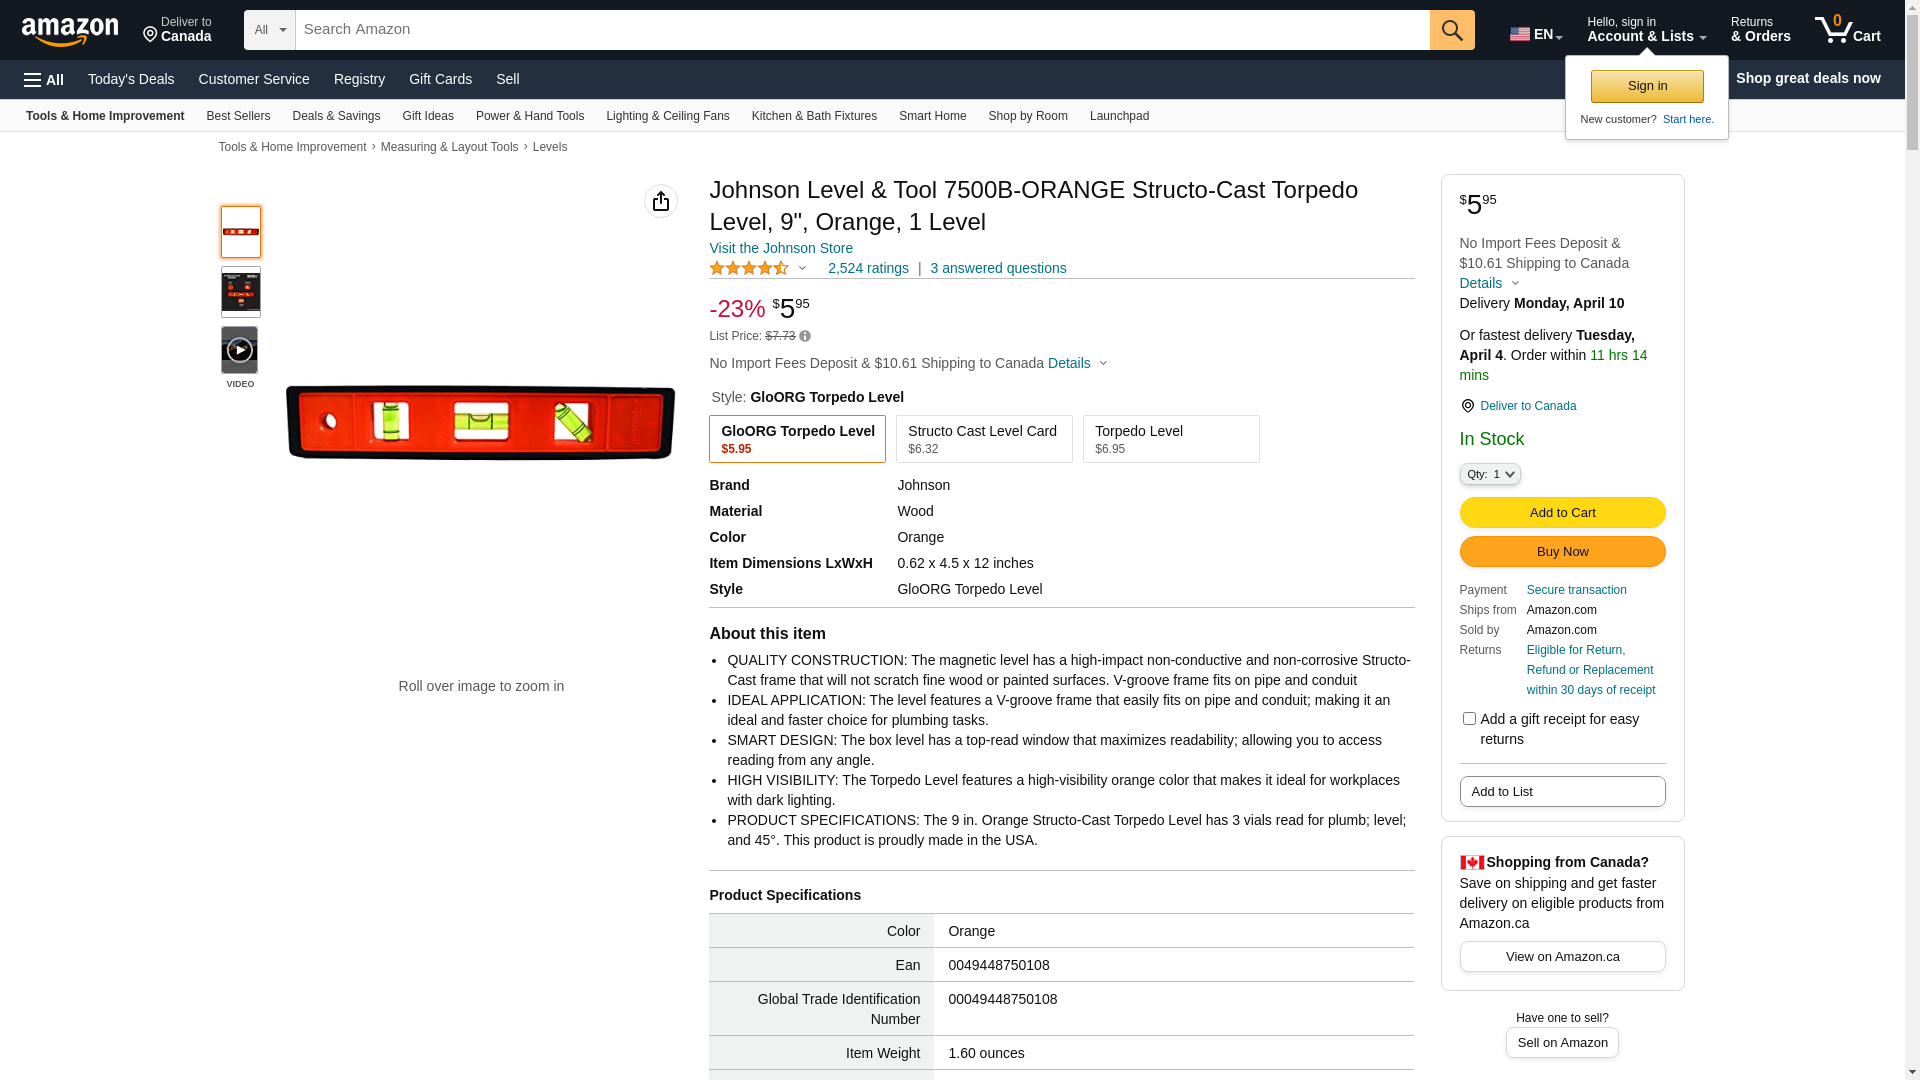Viewport: 1920px width, 1080px height.
Task: Click into the Search Amazon field
Action: click(x=860, y=30)
